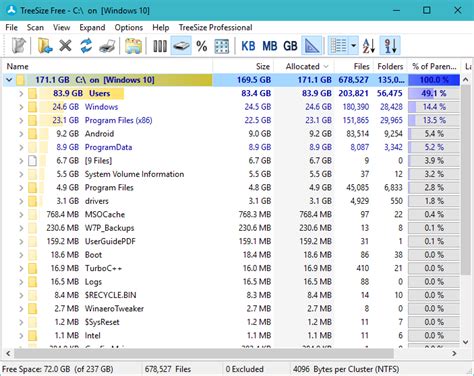The image size is (474, 376).
Task: Select the W7P_Backups folder
Action: (109, 228)
